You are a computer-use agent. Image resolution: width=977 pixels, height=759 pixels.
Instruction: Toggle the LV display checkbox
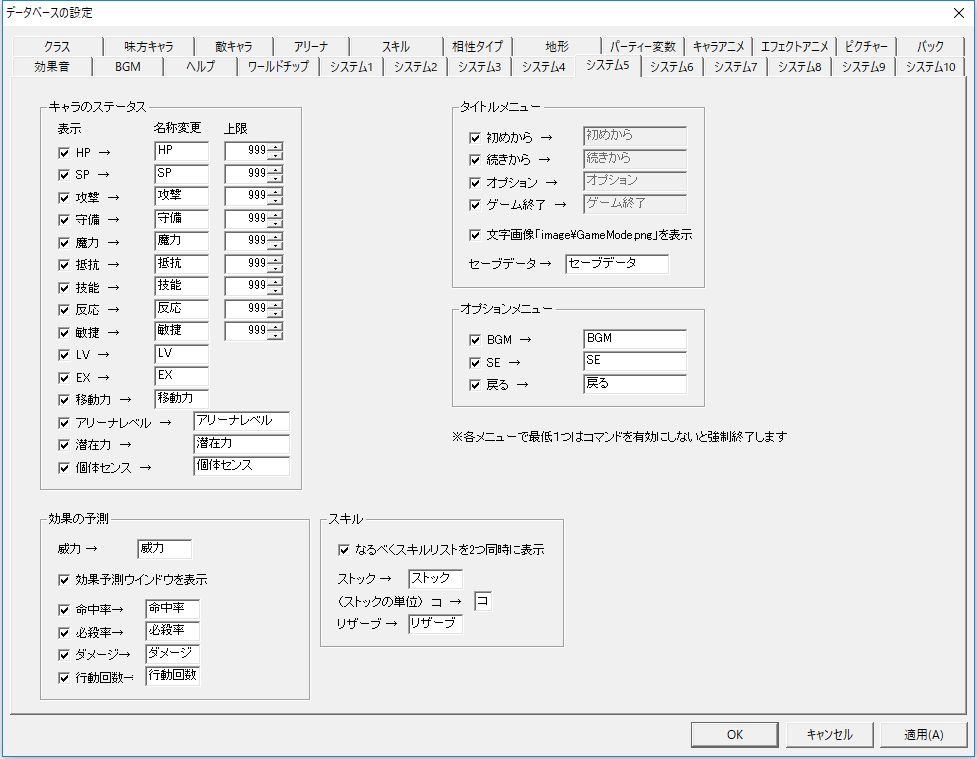click(64, 355)
